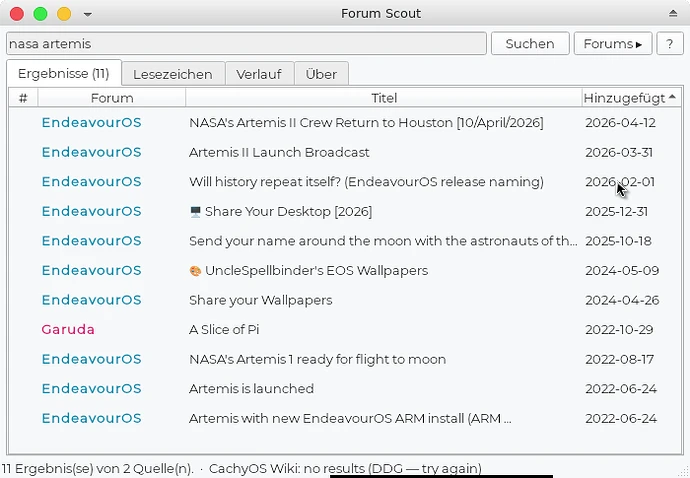Select the Artemis II Launch Broadcast result

[x=345, y=152]
